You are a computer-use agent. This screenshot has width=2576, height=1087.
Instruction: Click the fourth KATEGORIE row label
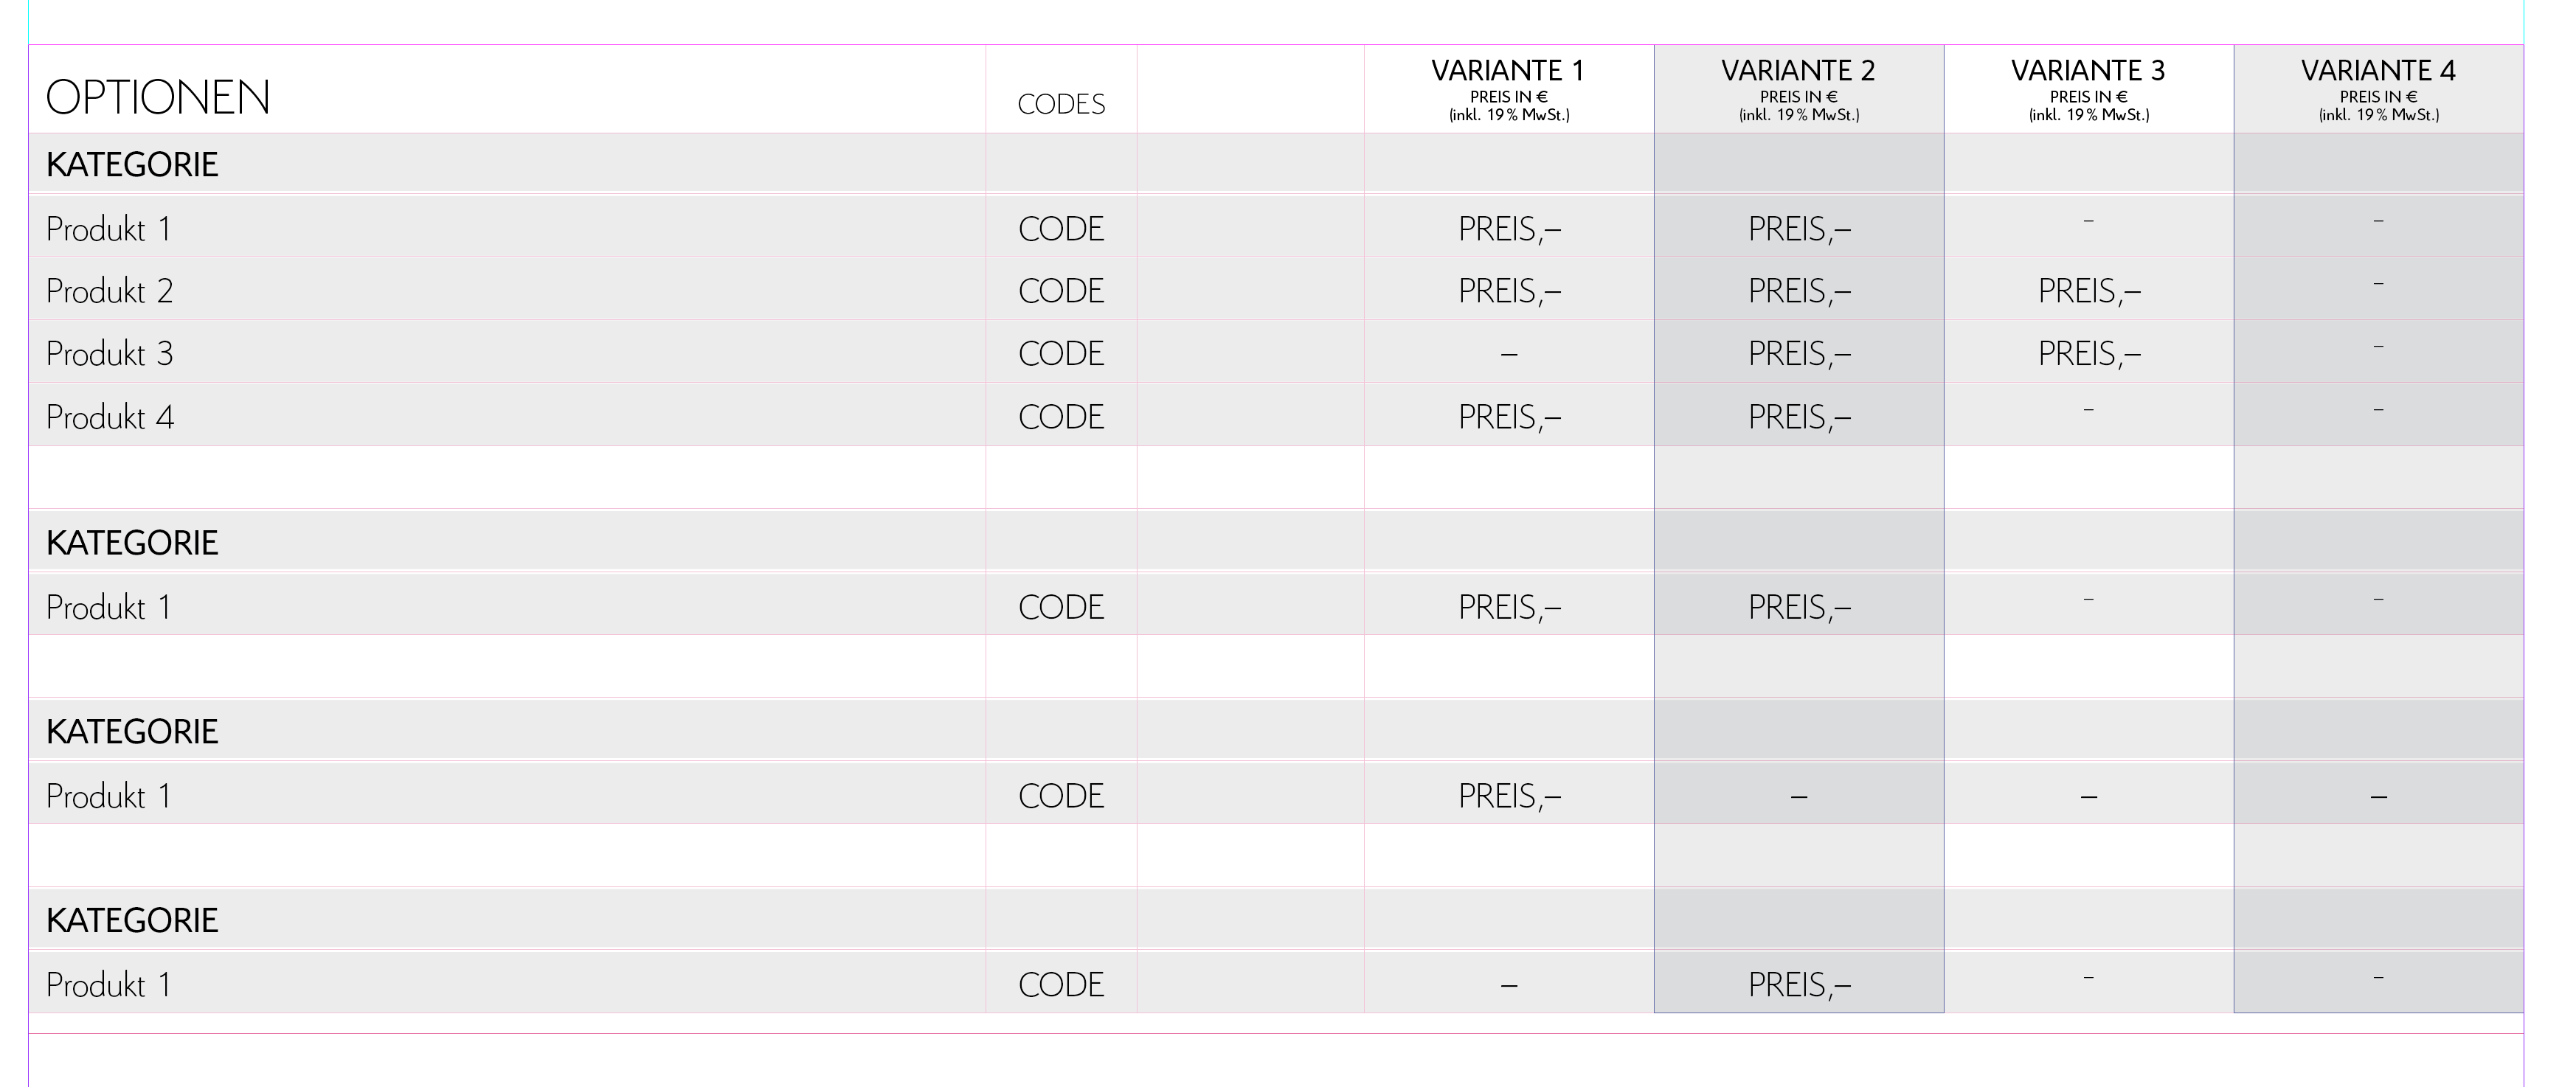tap(132, 921)
